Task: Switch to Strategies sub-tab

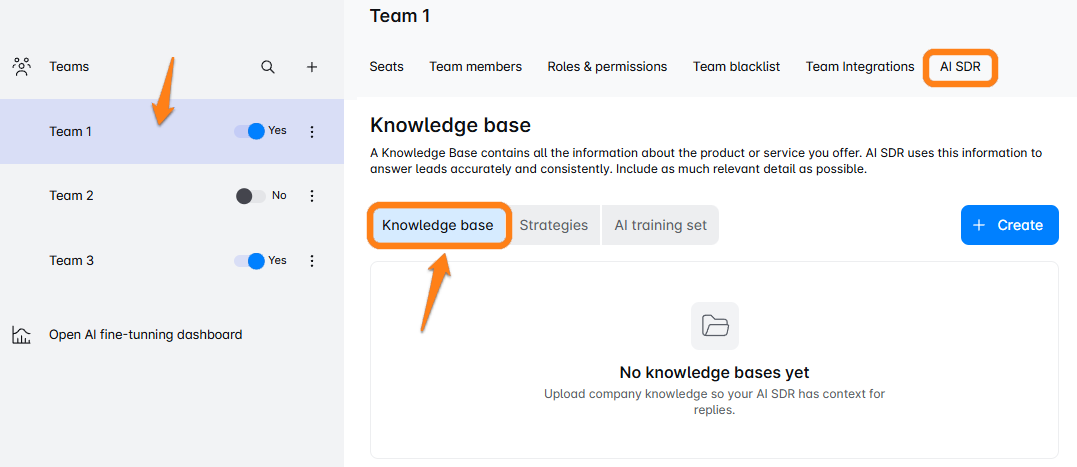Action: click(x=554, y=225)
